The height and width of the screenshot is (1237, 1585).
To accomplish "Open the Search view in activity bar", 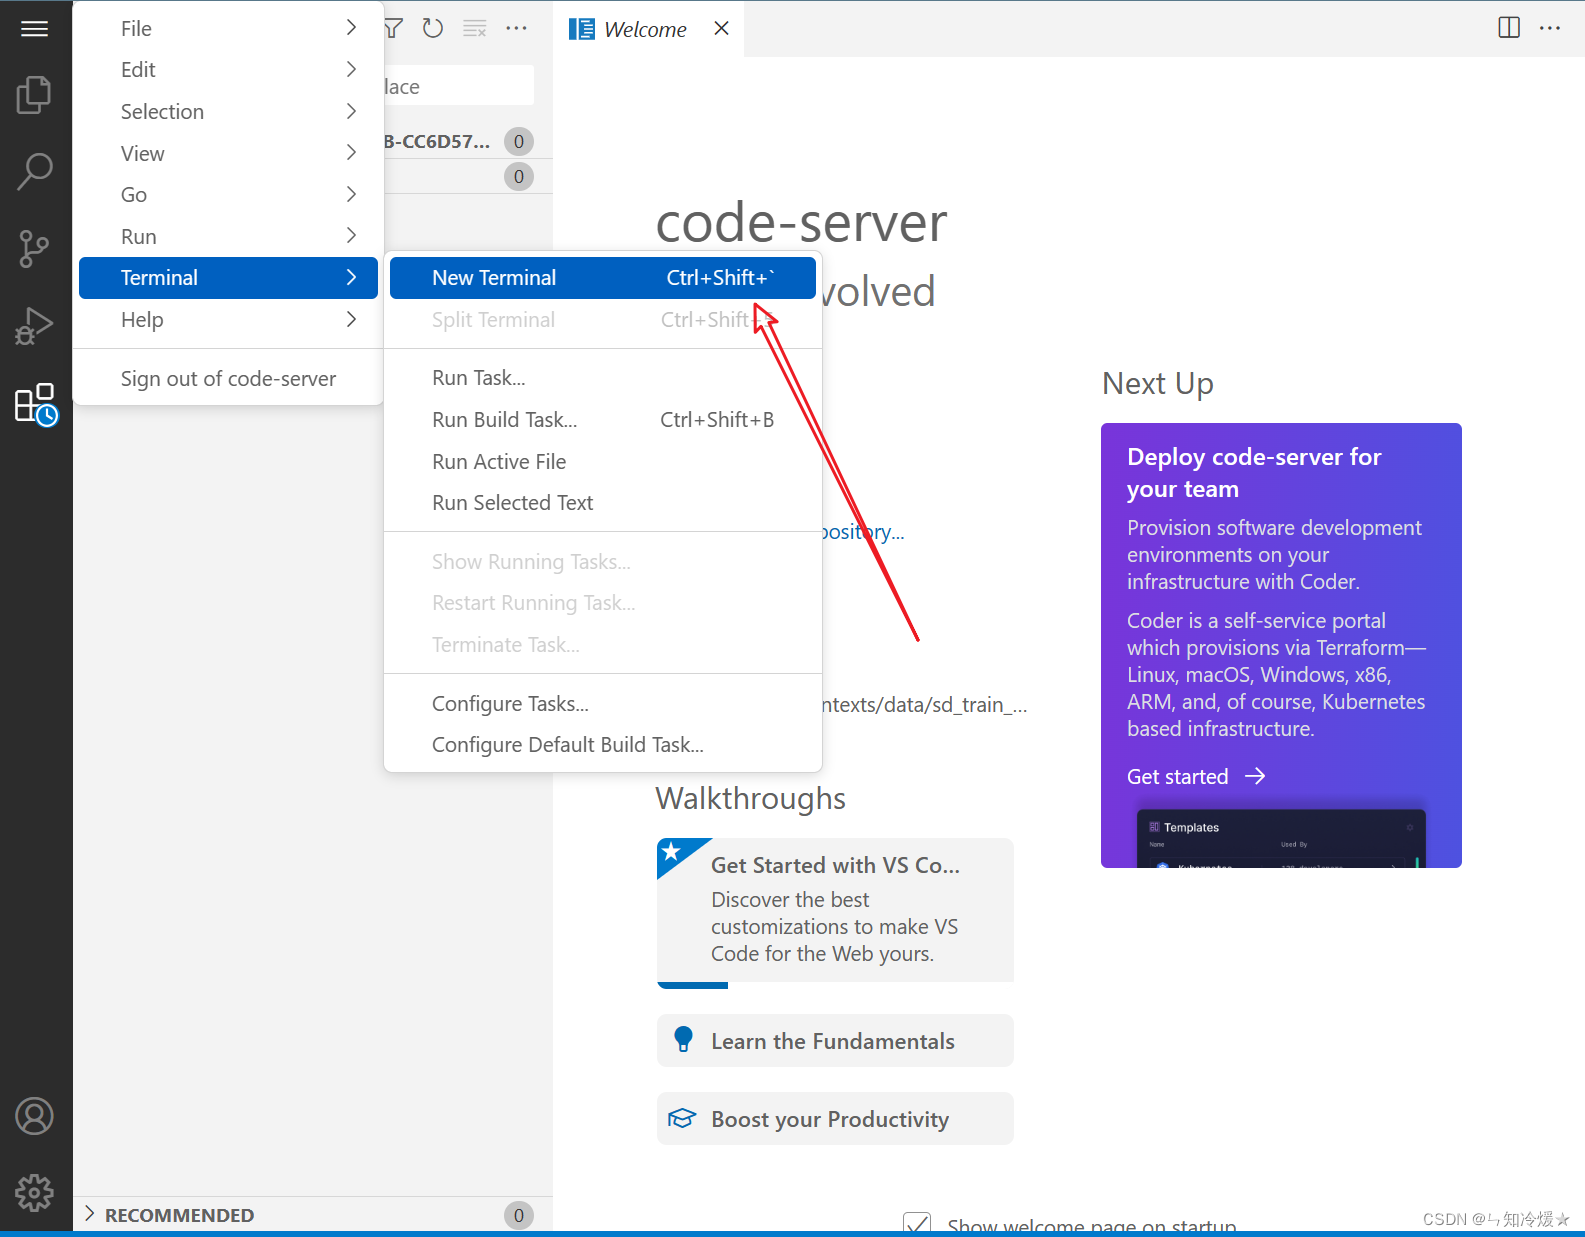I will coord(35,171).
